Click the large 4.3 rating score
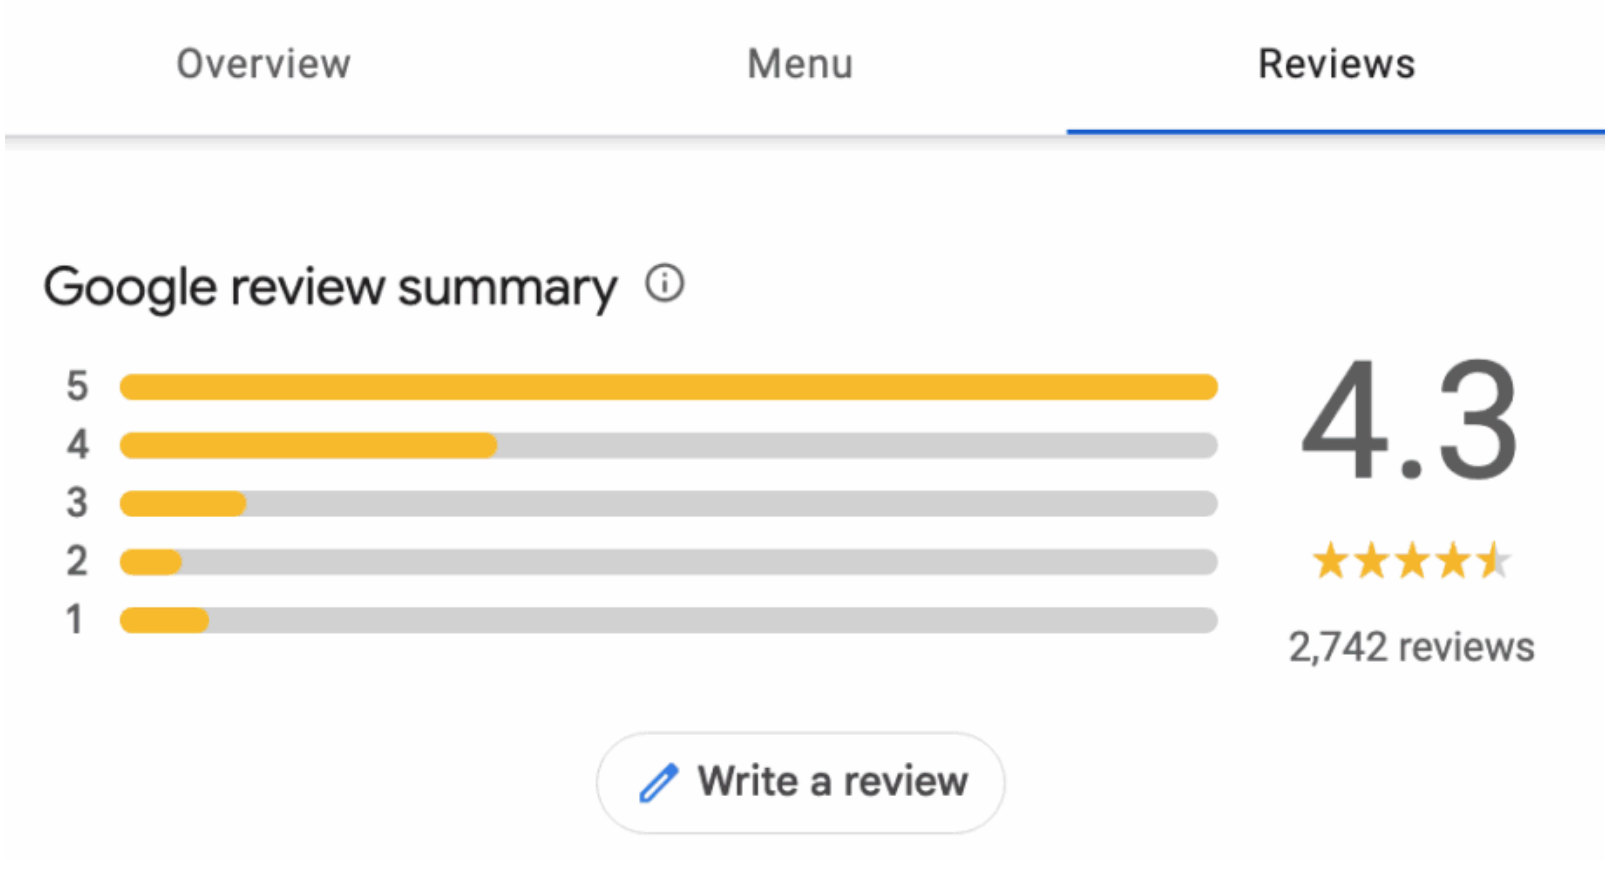Viewport: 1608px width, 888px height. click(1410, 422)
